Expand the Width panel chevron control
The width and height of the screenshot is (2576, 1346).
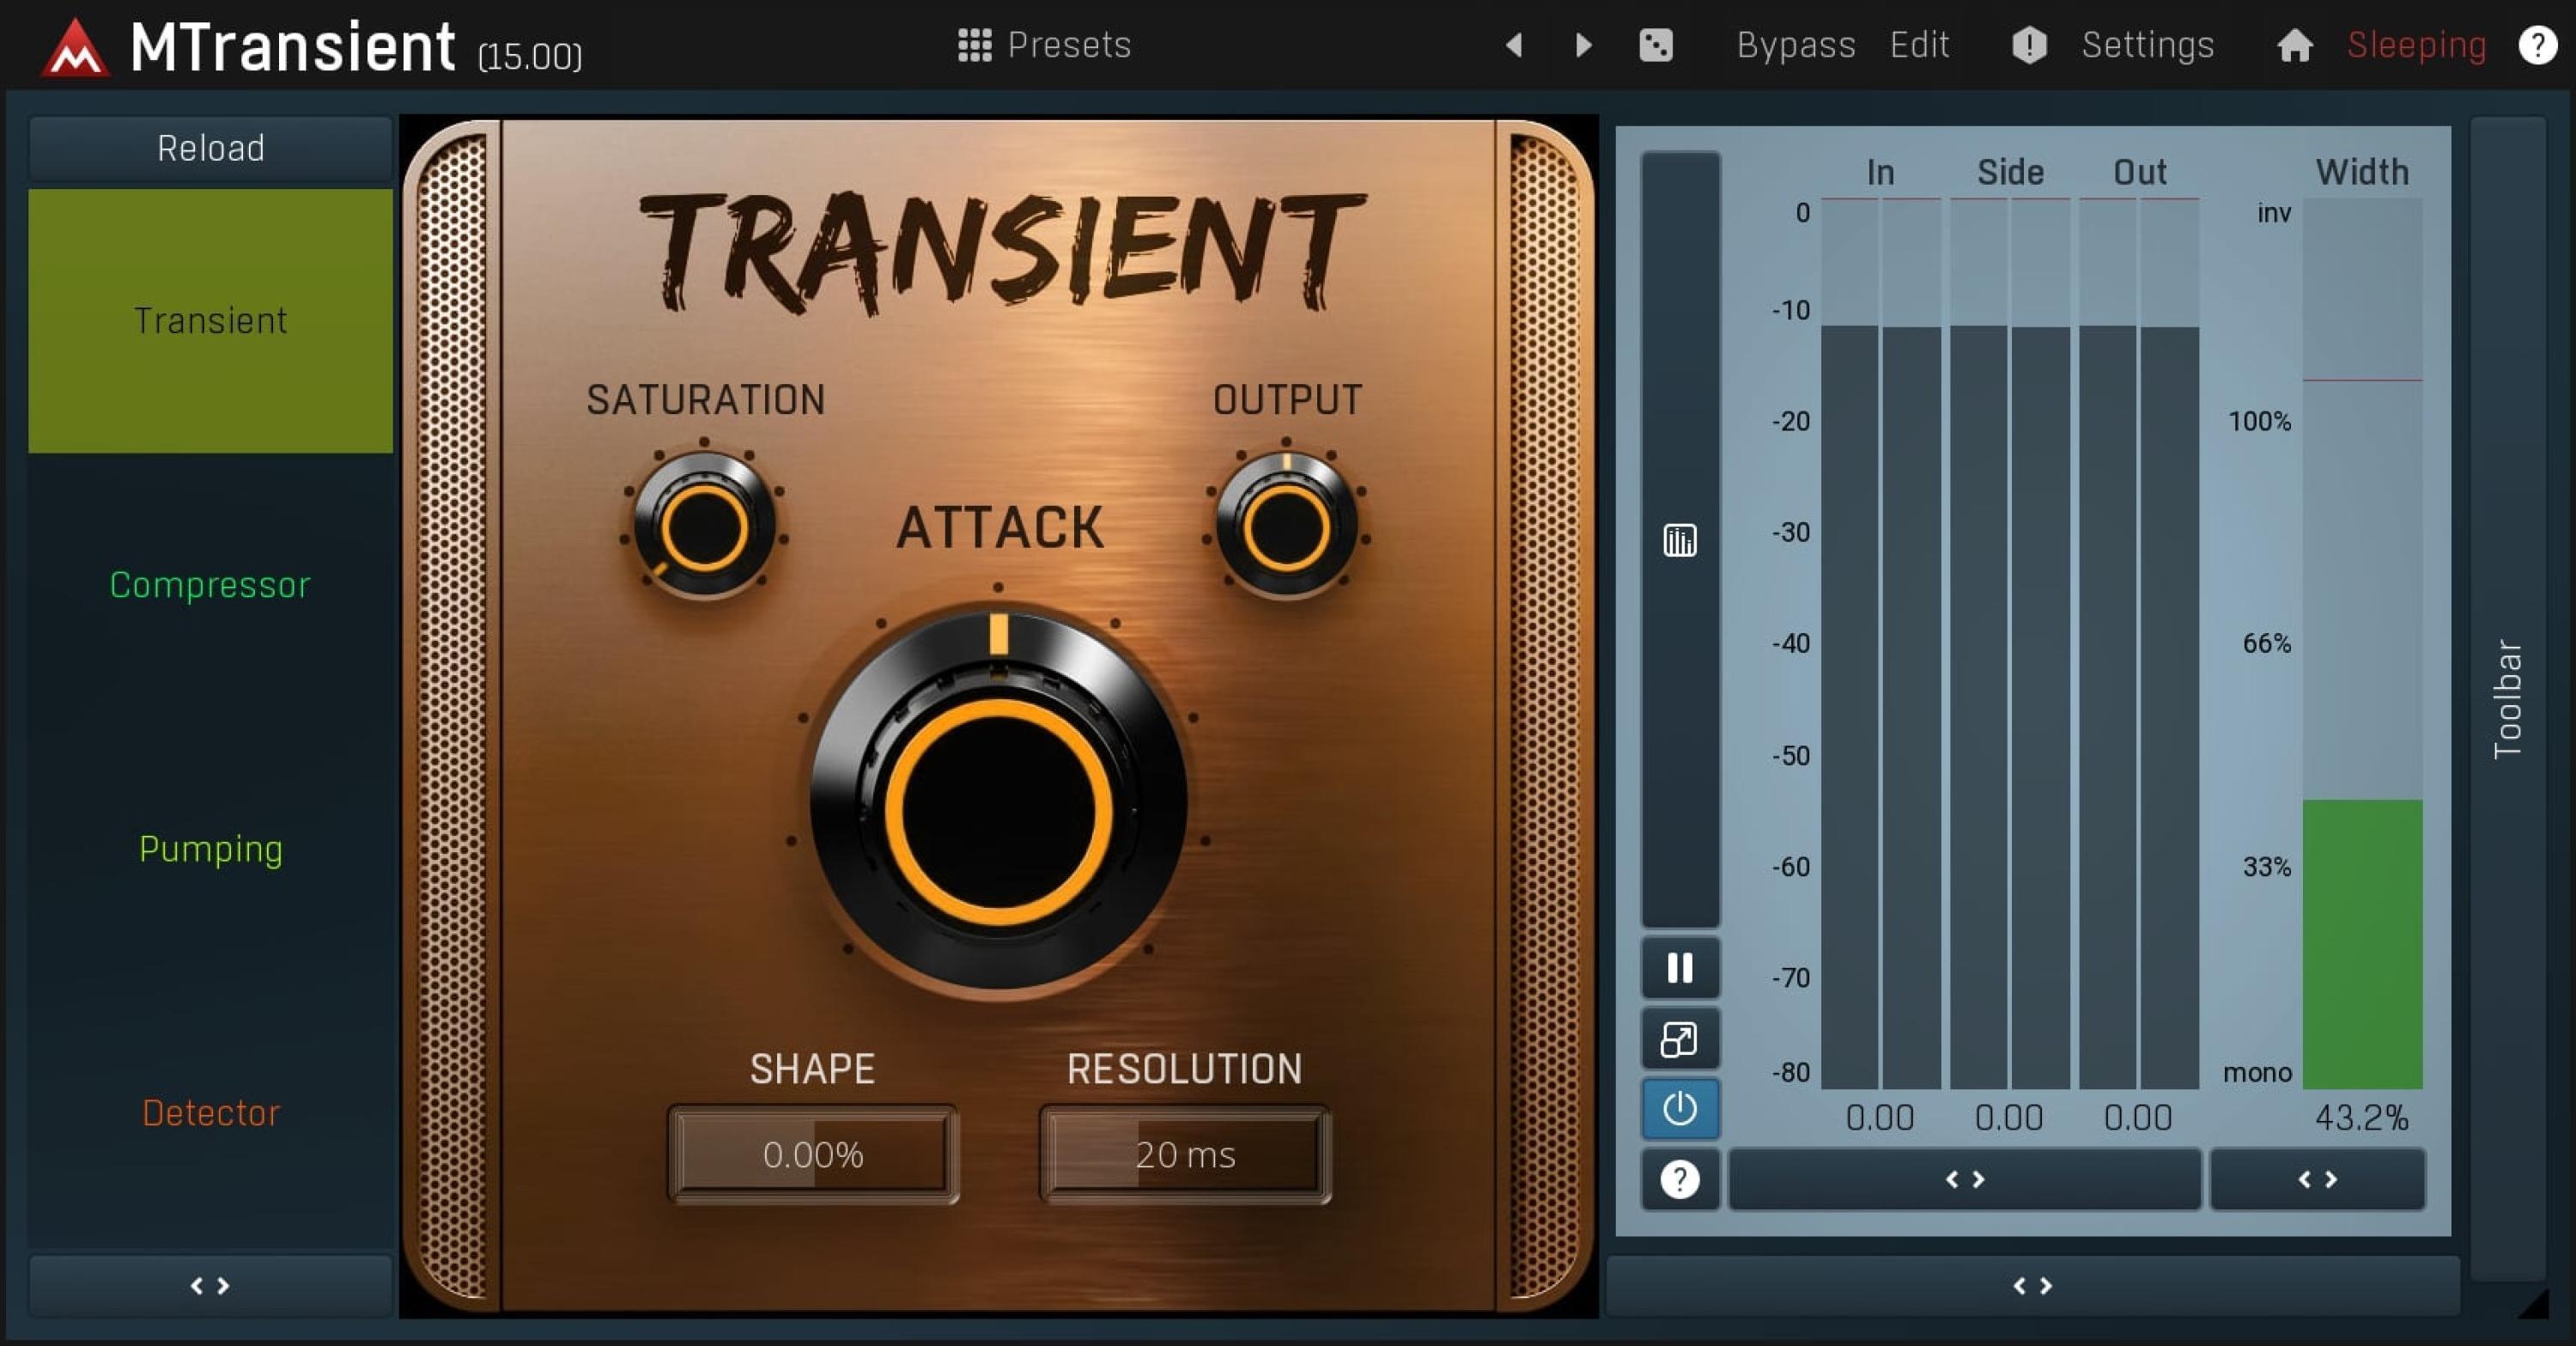[x=2318, y=1180]
